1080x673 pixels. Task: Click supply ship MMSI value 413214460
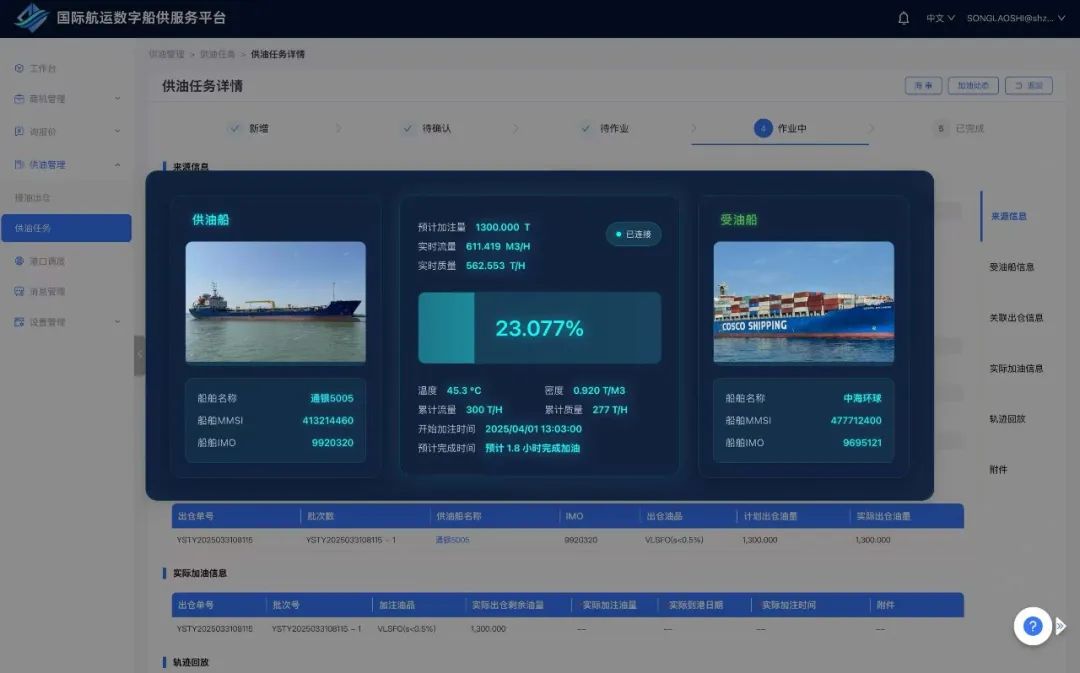tap(328, 420)
